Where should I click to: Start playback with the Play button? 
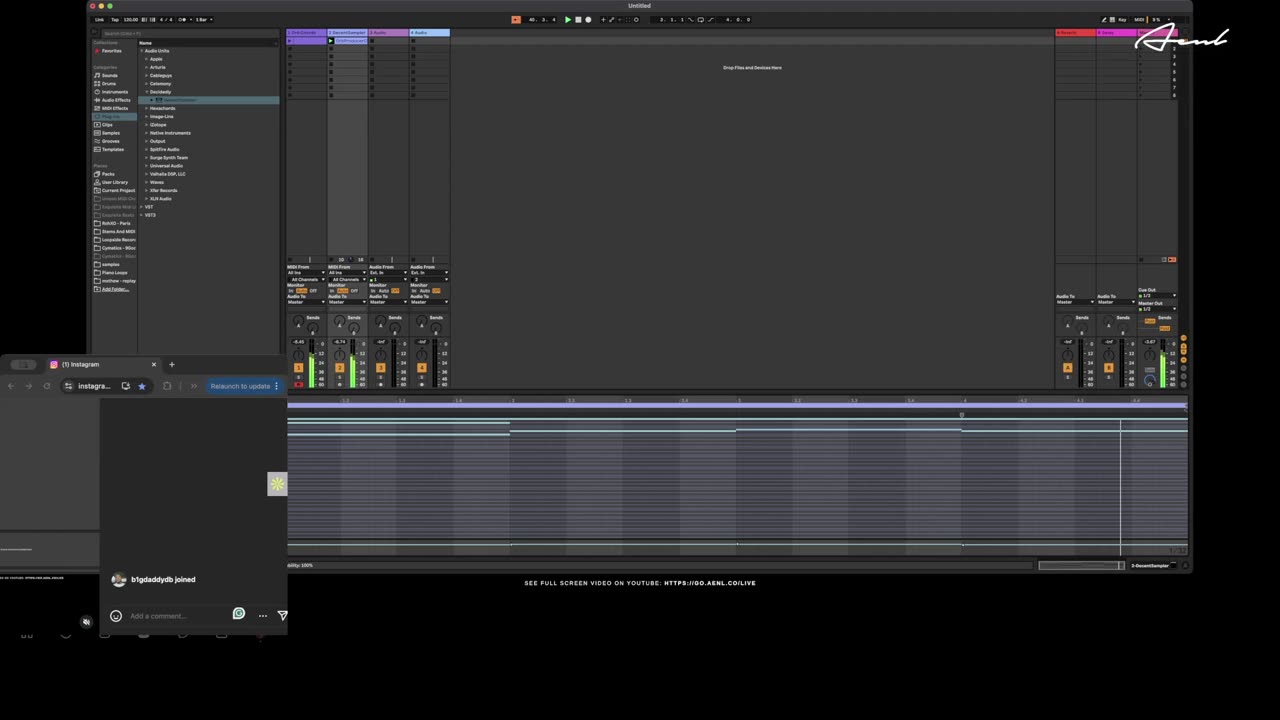coord(568,19)
